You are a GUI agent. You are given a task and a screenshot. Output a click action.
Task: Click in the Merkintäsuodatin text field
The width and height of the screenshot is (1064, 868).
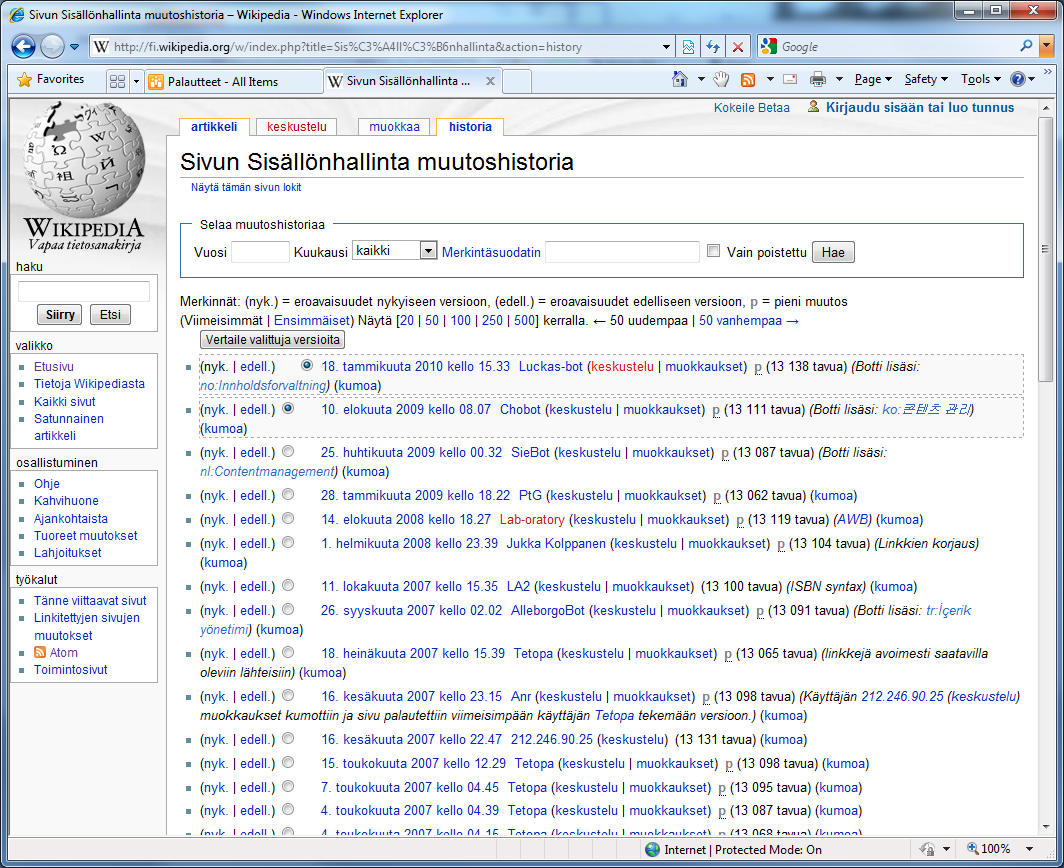click(622, 252)
